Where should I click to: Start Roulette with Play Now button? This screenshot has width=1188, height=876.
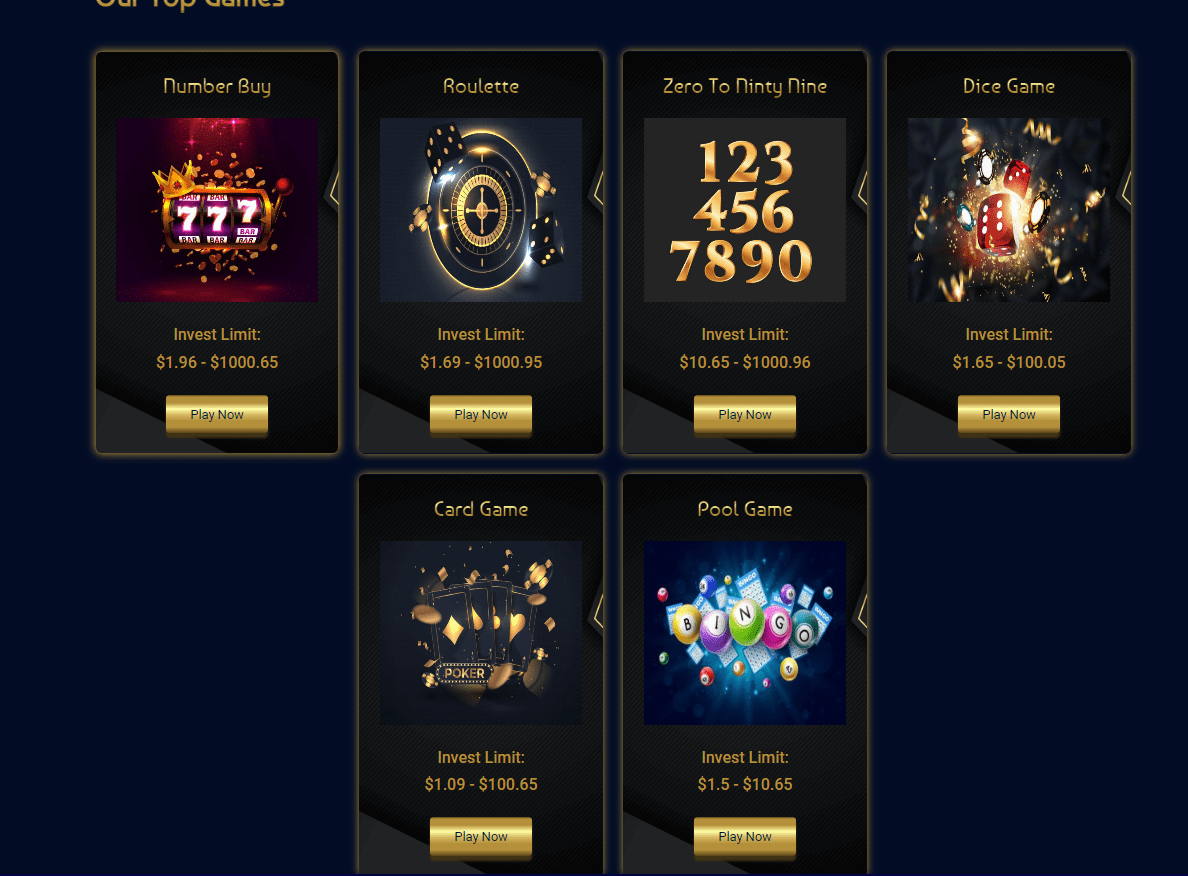(x=480, y=415)
